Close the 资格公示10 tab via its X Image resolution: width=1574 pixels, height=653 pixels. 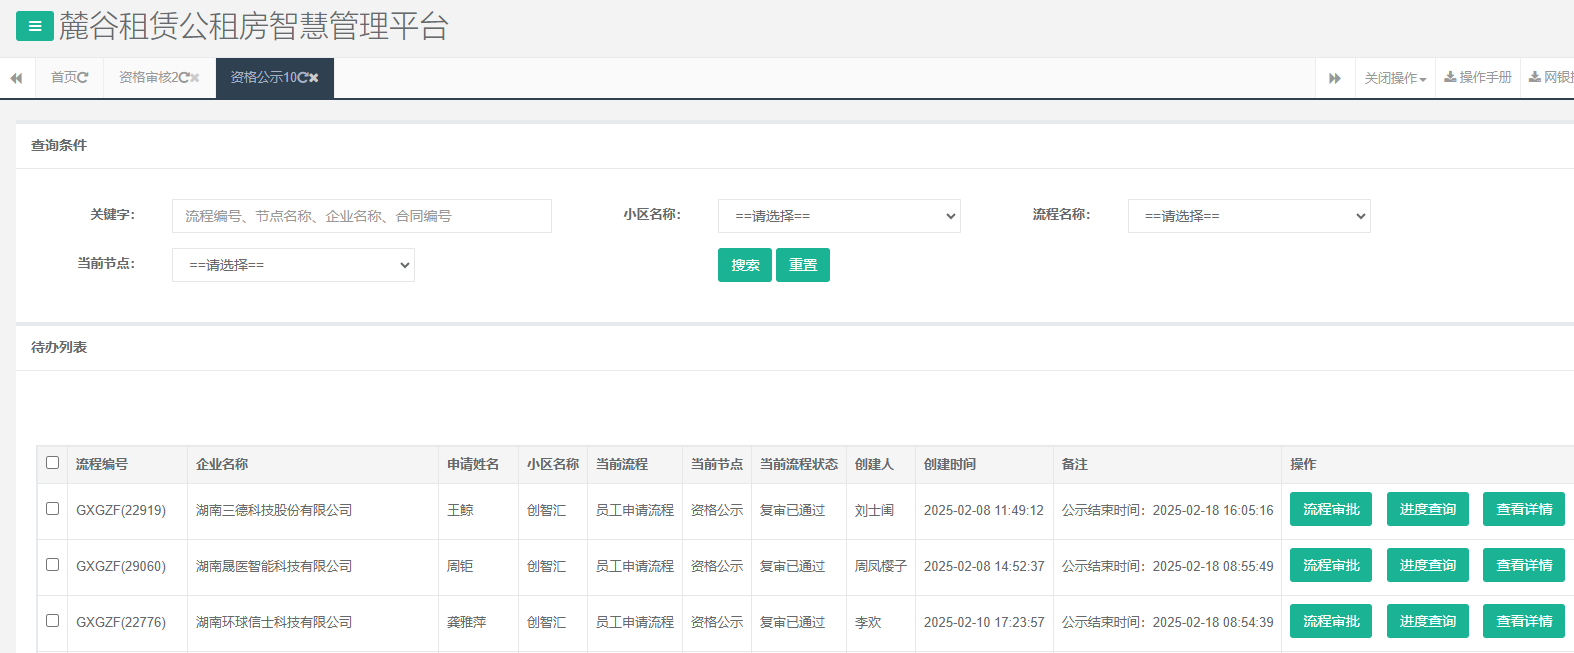[x=314, y=78]
